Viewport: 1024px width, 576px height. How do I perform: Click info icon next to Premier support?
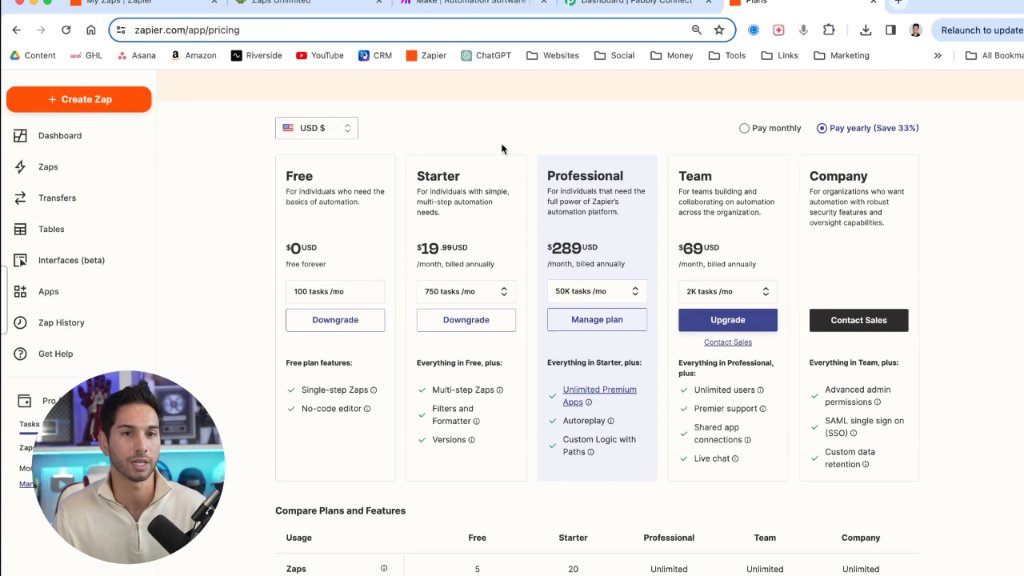pyautogui.click(x=763, y=409)
